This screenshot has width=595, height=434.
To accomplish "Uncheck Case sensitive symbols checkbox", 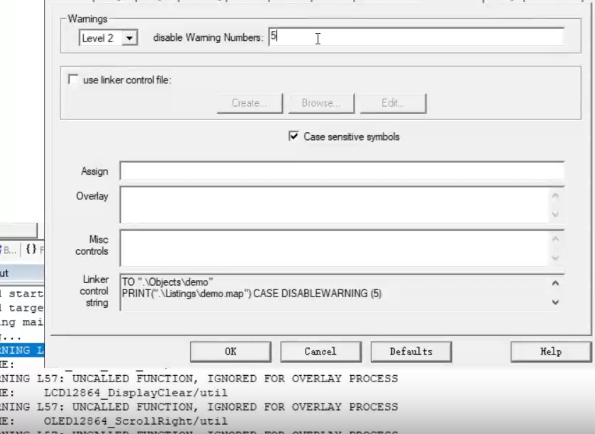I will pos(293,136).
